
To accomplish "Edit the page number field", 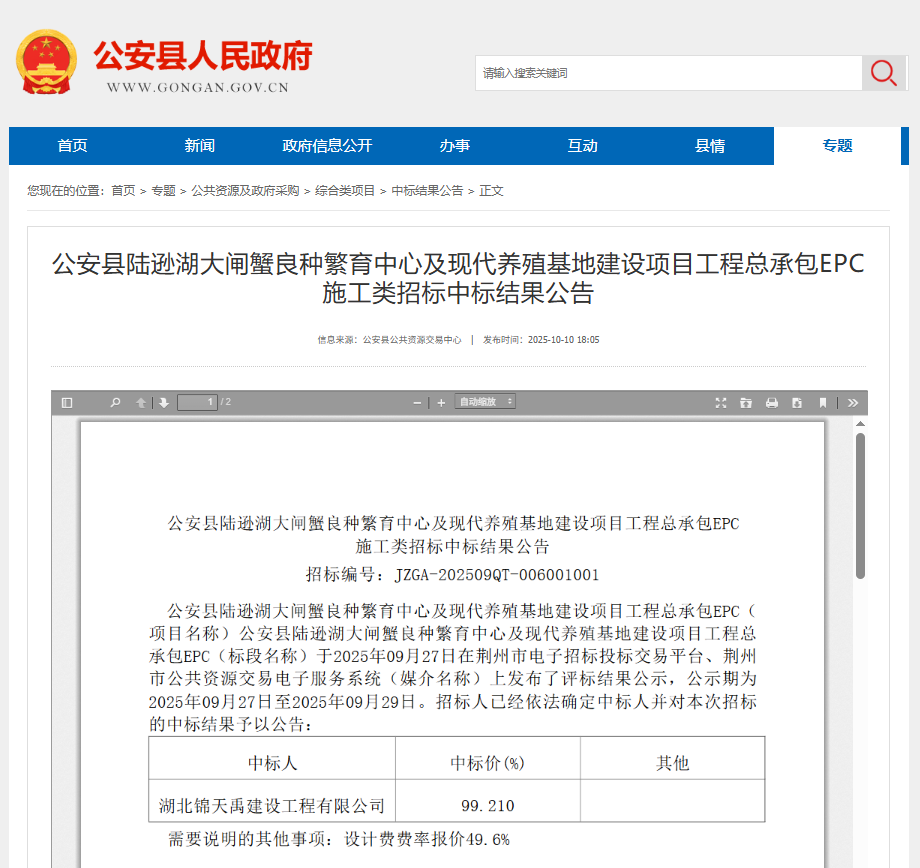I will click(197, 402).
